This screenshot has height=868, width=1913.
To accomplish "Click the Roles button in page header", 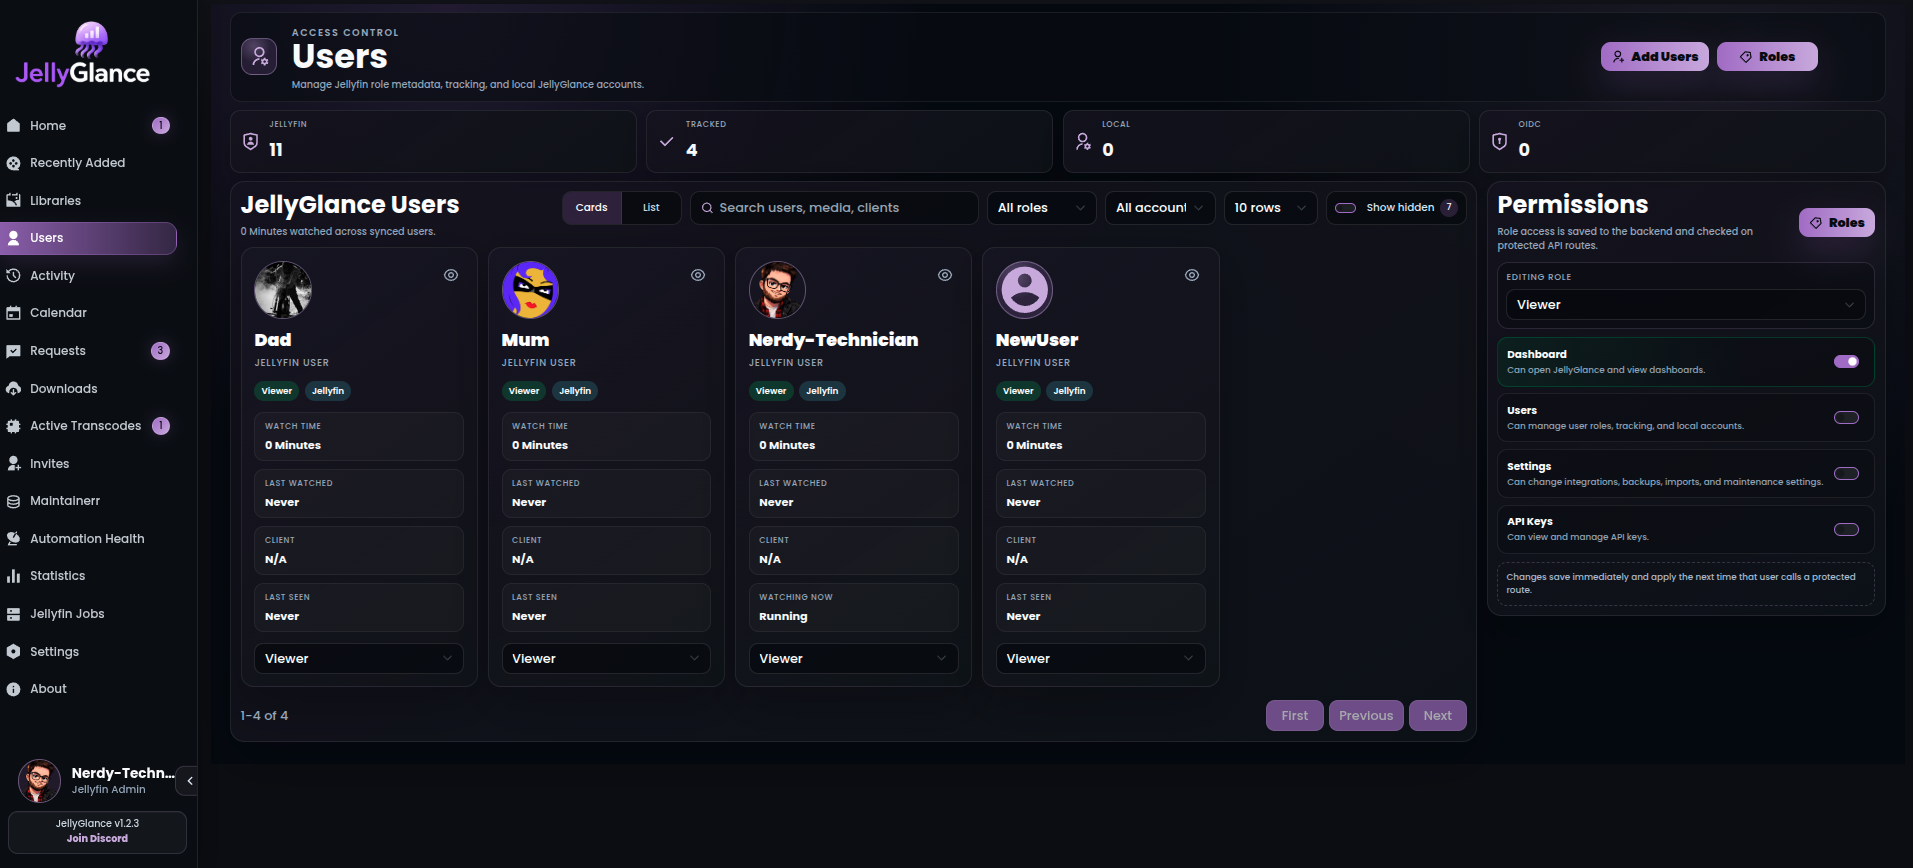I will pyautogui.click(x=1767, y=57).
